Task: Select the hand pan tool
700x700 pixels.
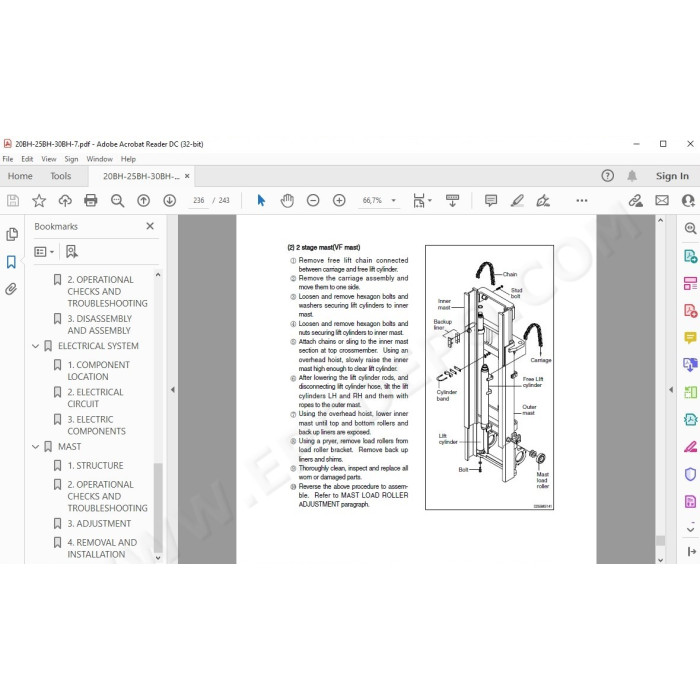Action: 287,200
